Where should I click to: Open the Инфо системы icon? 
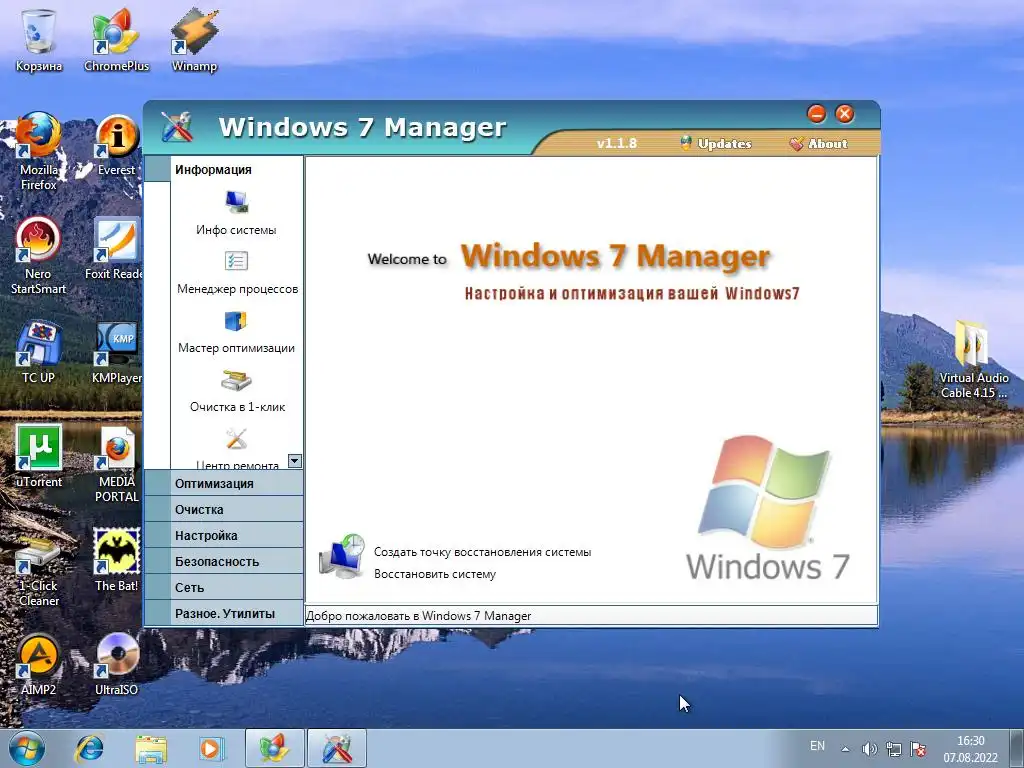pos(236,202)
